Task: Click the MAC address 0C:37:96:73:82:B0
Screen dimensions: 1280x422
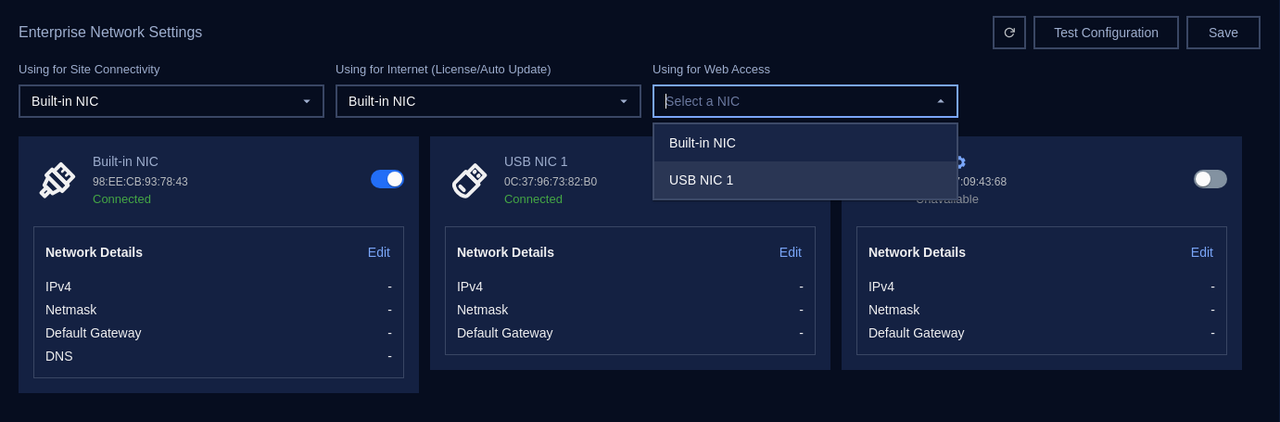Action: point(550,182)
